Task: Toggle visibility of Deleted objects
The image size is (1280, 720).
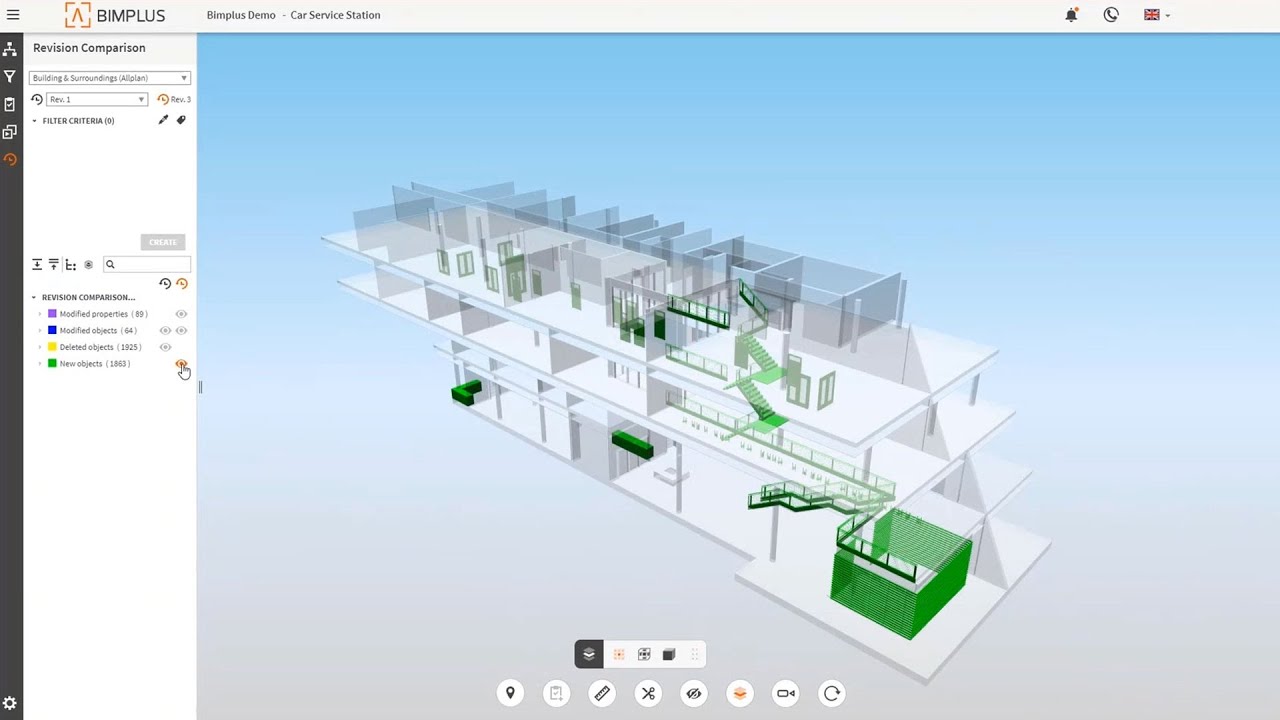Action: coord(165,347)
